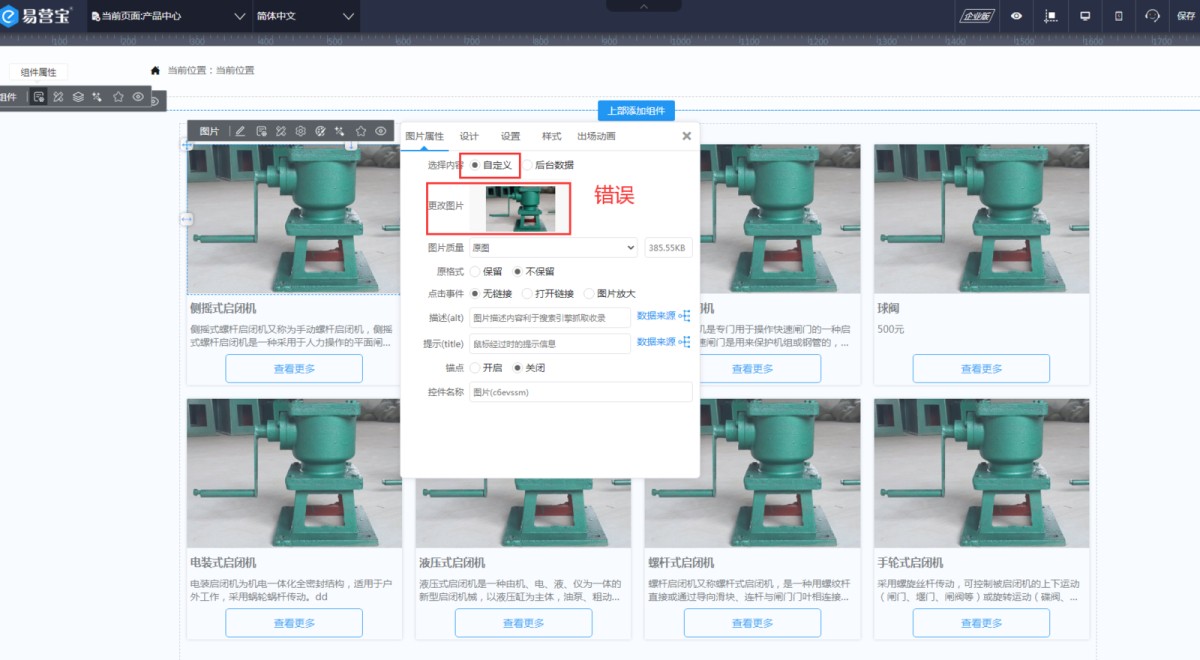The width and height of the screenshot is (1200, 660).
Task: Select the 后台数据 radio option
Action: (528, 165)
